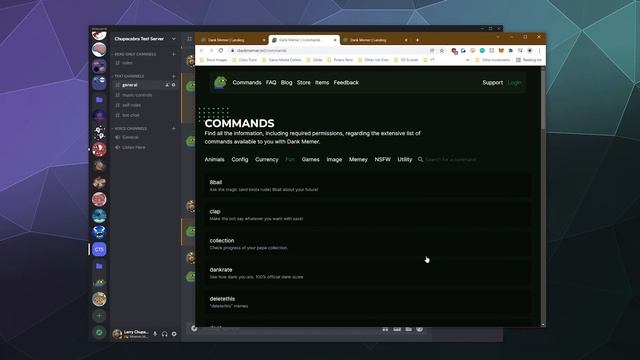Open the Feedback link in navbar
Image resolution: width=640 pixels, height=360 pixels.
(x=346, y=82)
